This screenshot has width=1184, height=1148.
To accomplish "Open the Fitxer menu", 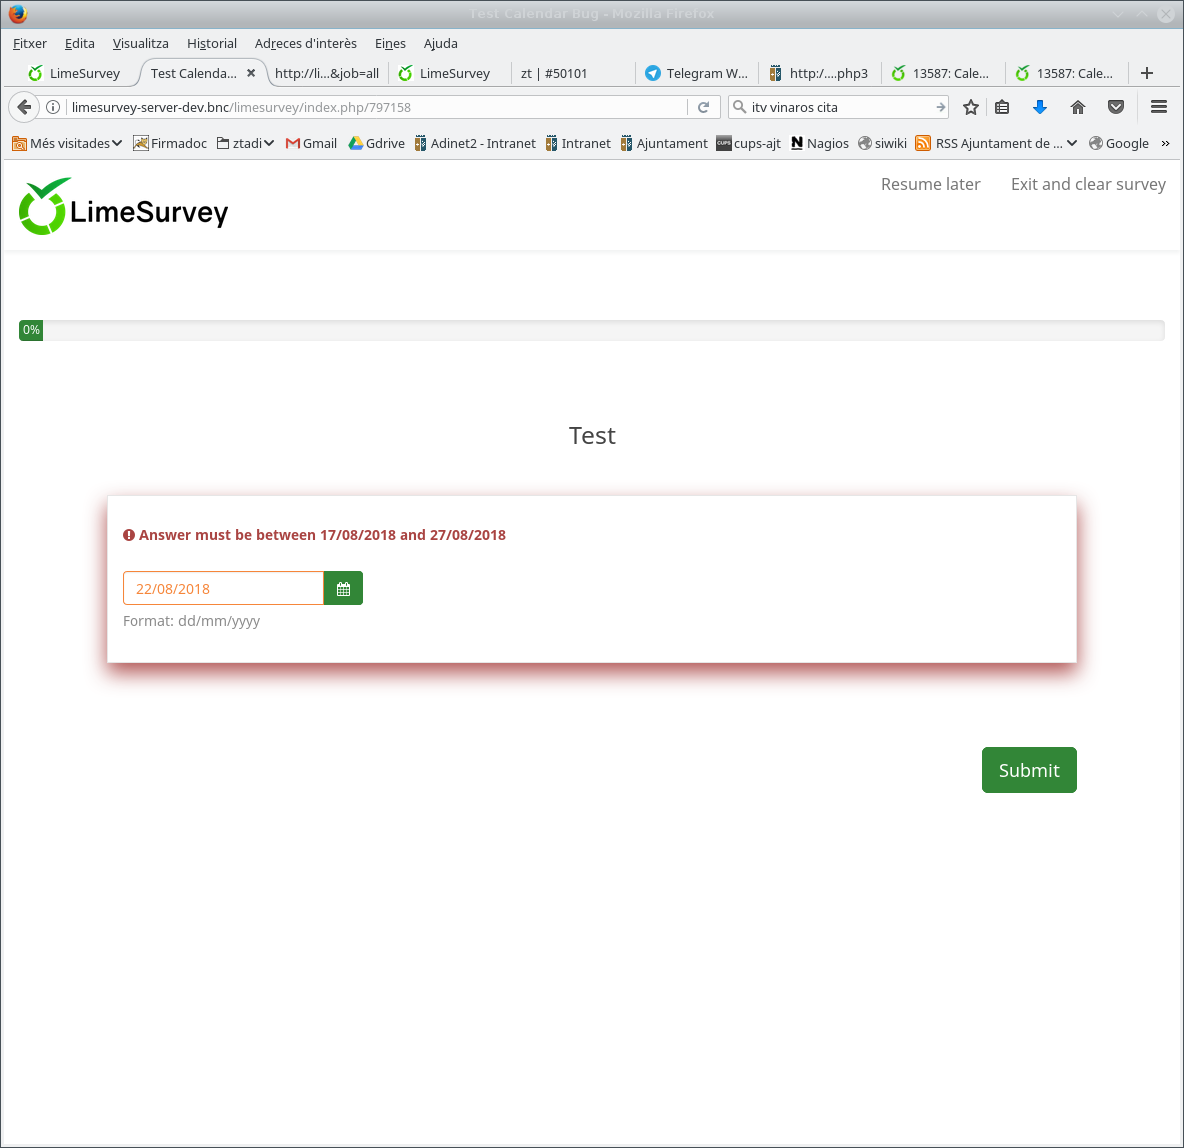I will (x=29, y=44).
